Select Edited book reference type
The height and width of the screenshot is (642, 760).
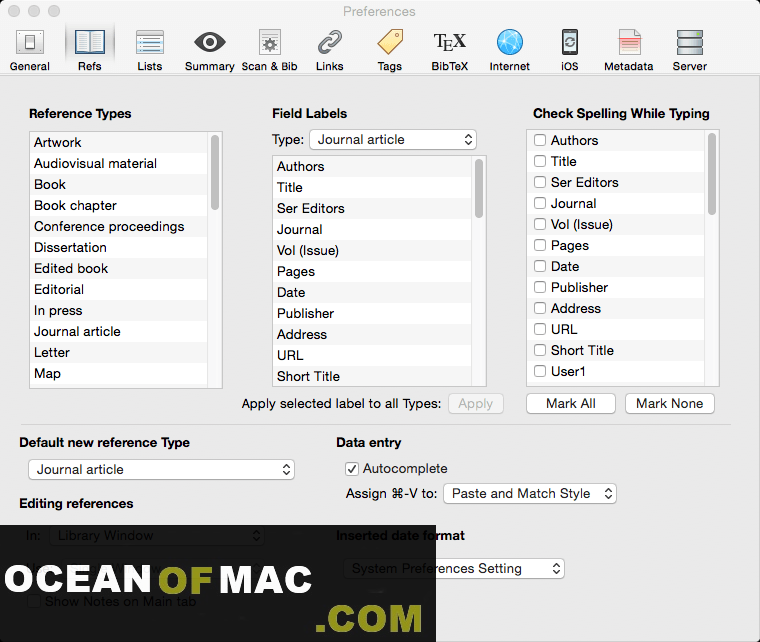click(119, 268)
